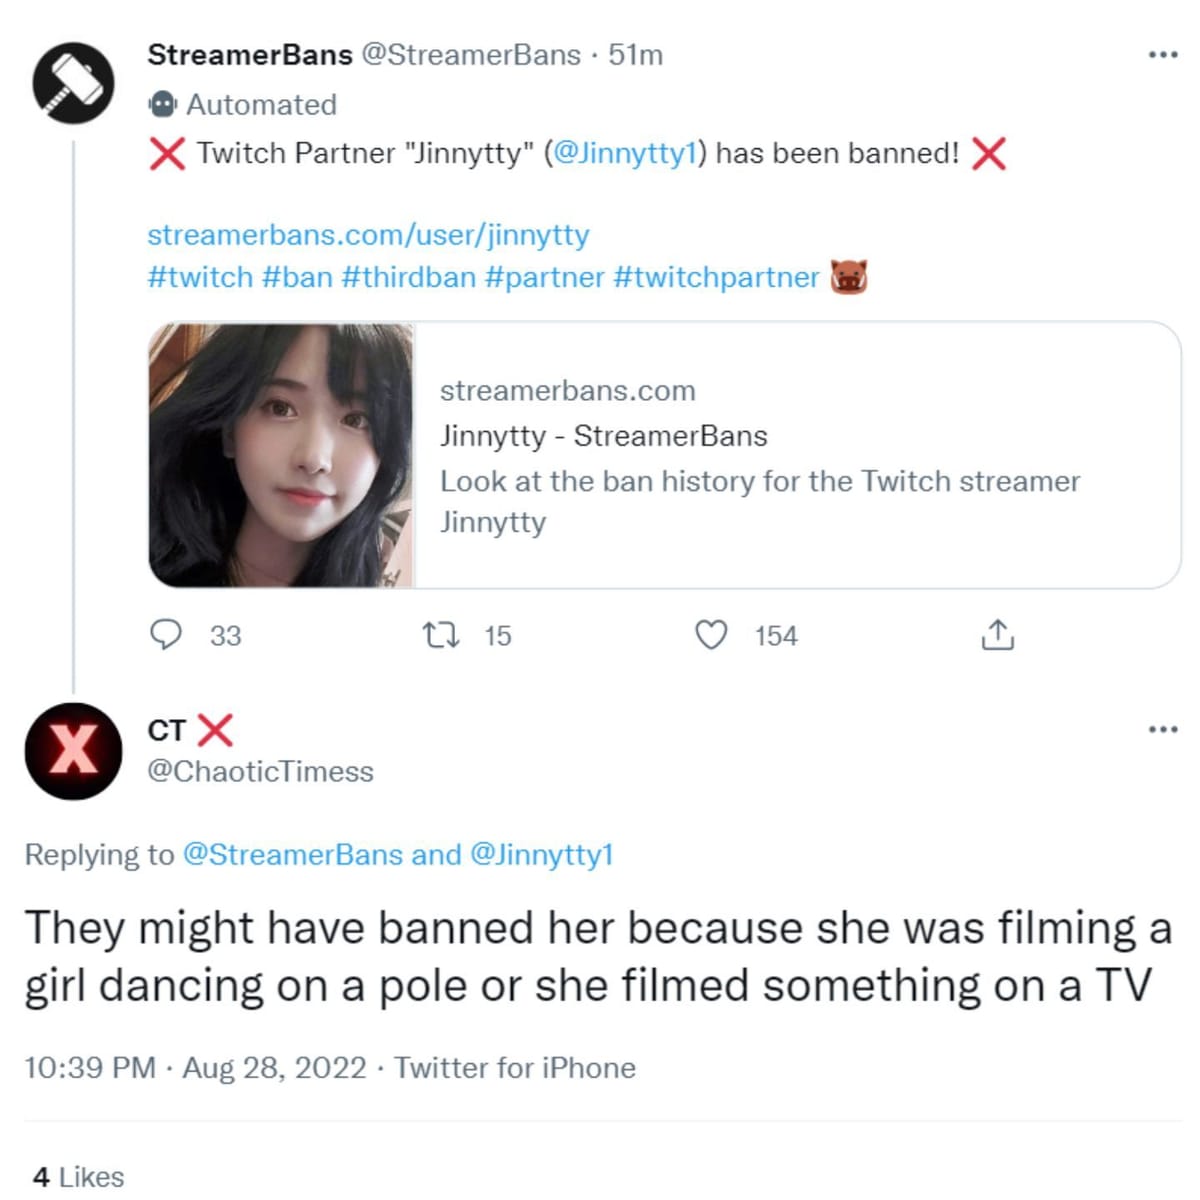The height and width of the screenshot is (1200, 1200).
Task: Open the reply icon on StreamerBans tweet
Action: (x=168, y=634)
